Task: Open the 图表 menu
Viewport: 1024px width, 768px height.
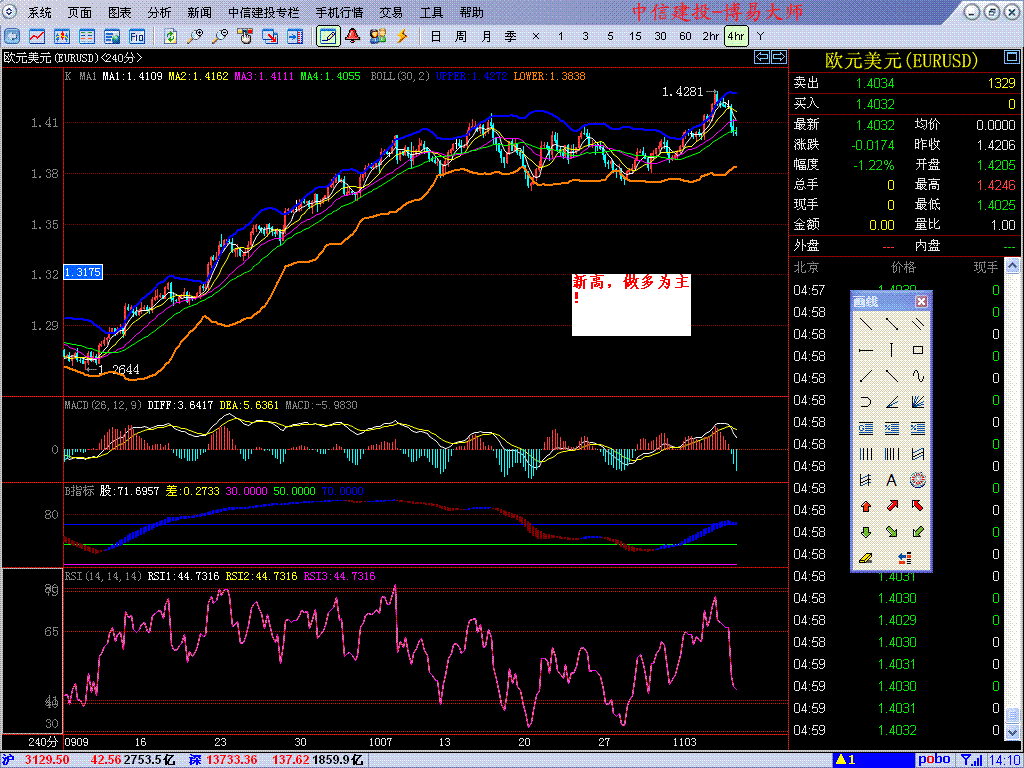Action: coord(120,12)
